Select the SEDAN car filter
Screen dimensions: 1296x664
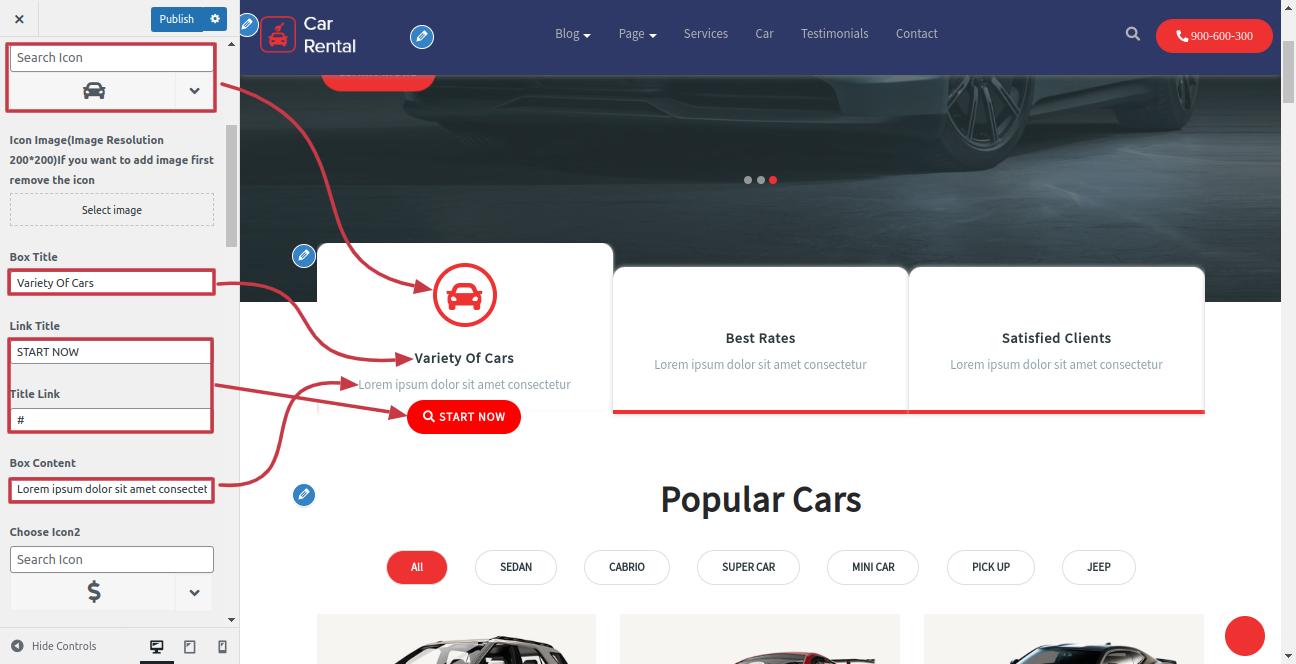click(x=516, y=567)
